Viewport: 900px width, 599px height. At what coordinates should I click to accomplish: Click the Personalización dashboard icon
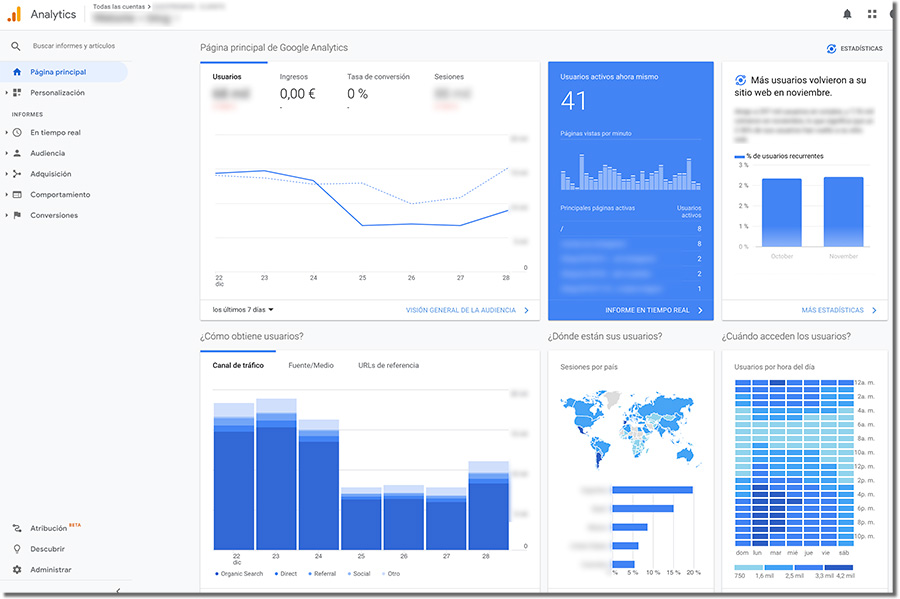[17, 92]
